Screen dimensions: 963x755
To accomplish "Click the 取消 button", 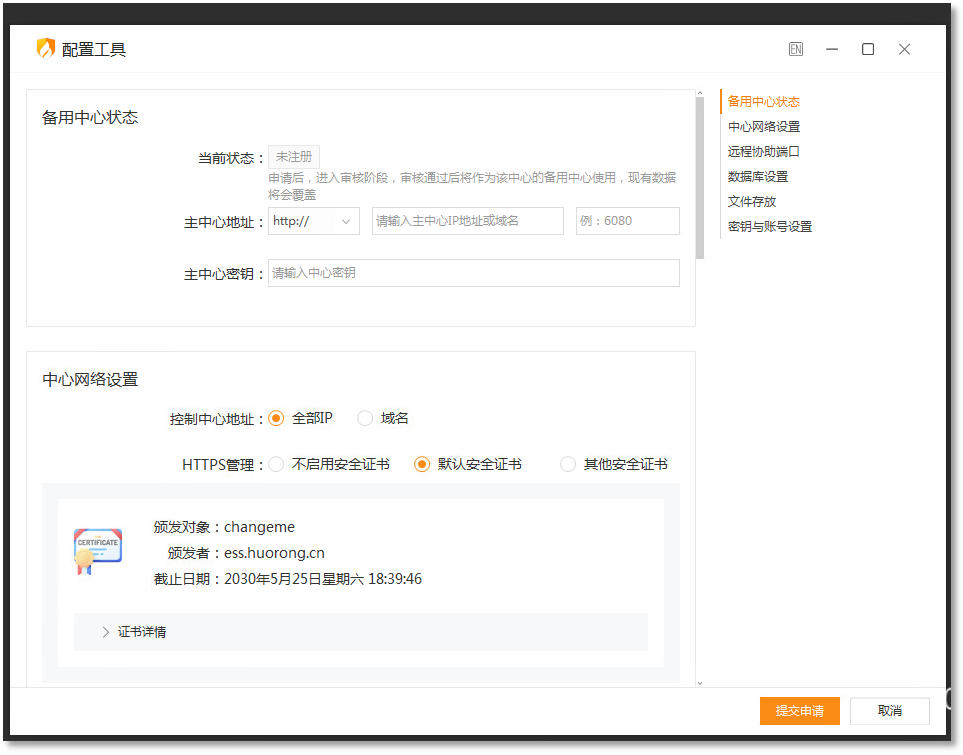I will (890, 711).
